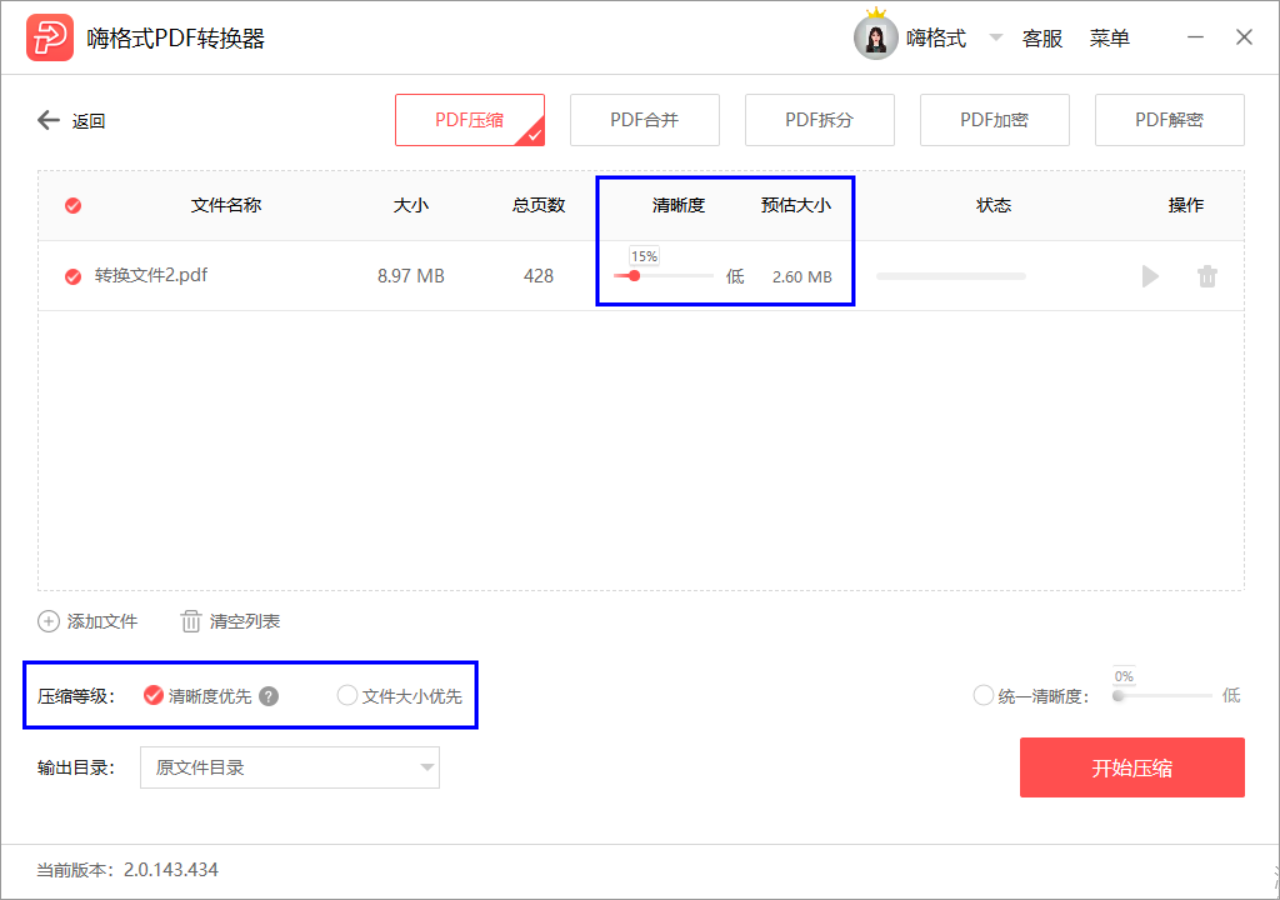Select the 文件大小优先 radio option

(x=347, y=695)
